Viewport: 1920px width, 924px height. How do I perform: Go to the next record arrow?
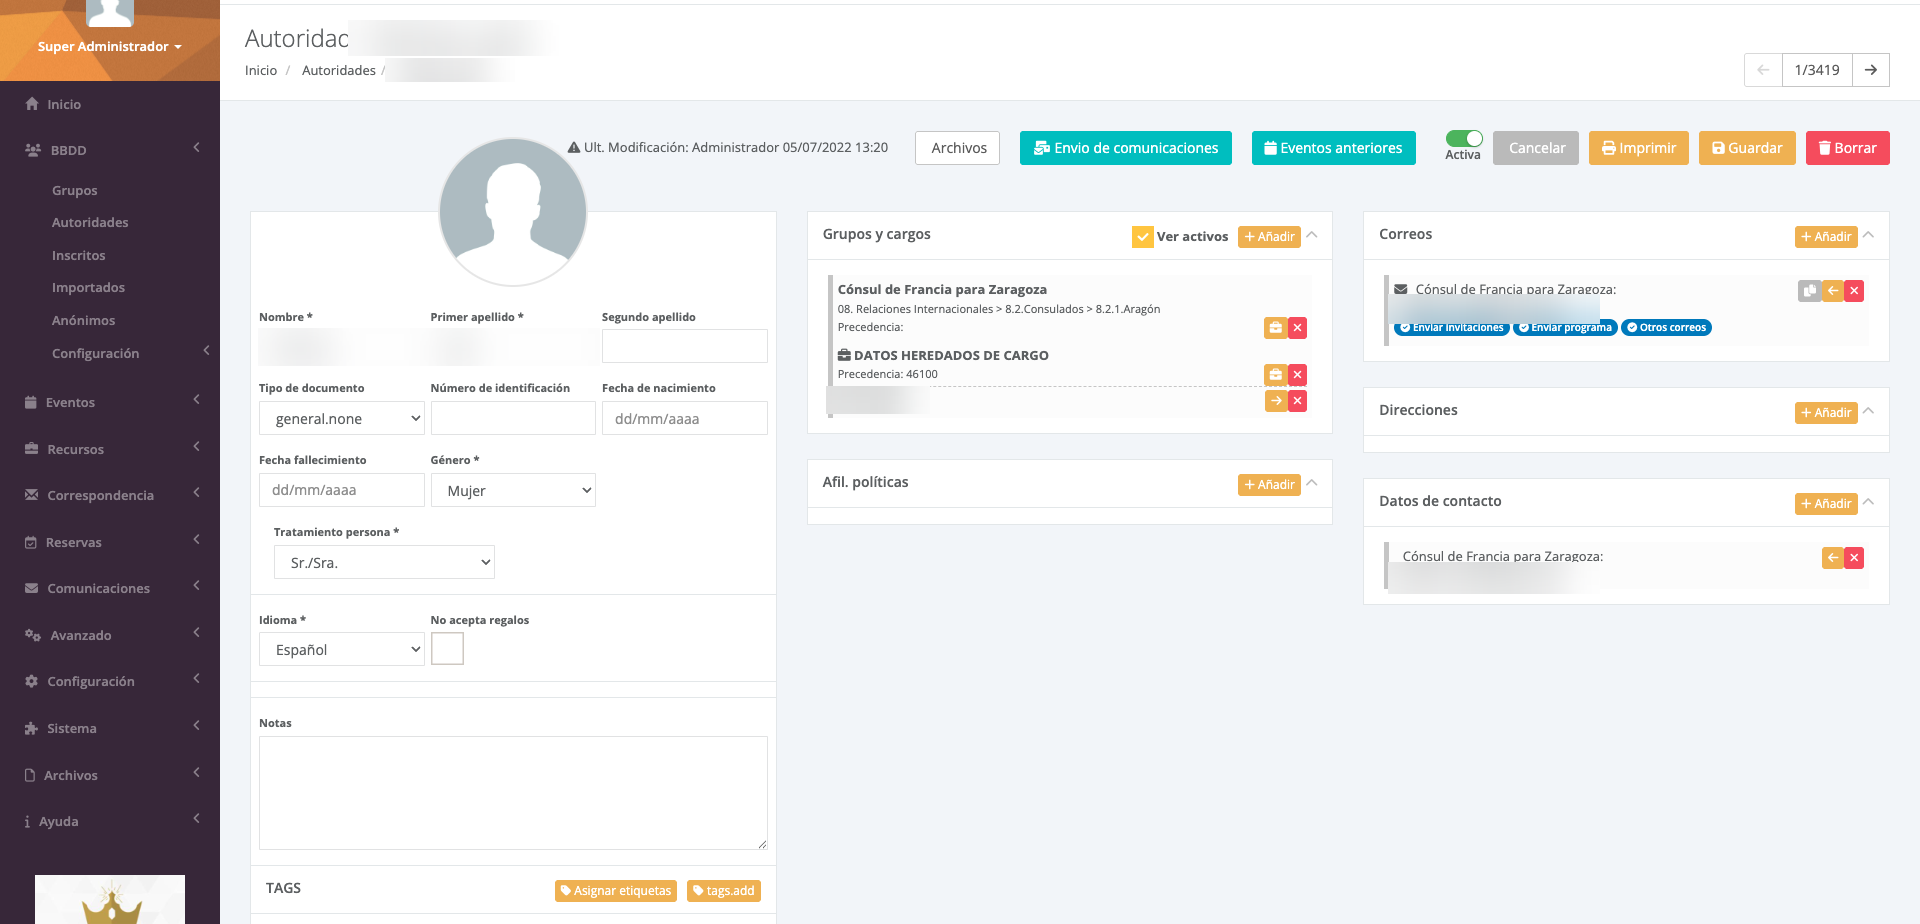click(1870, 70)
